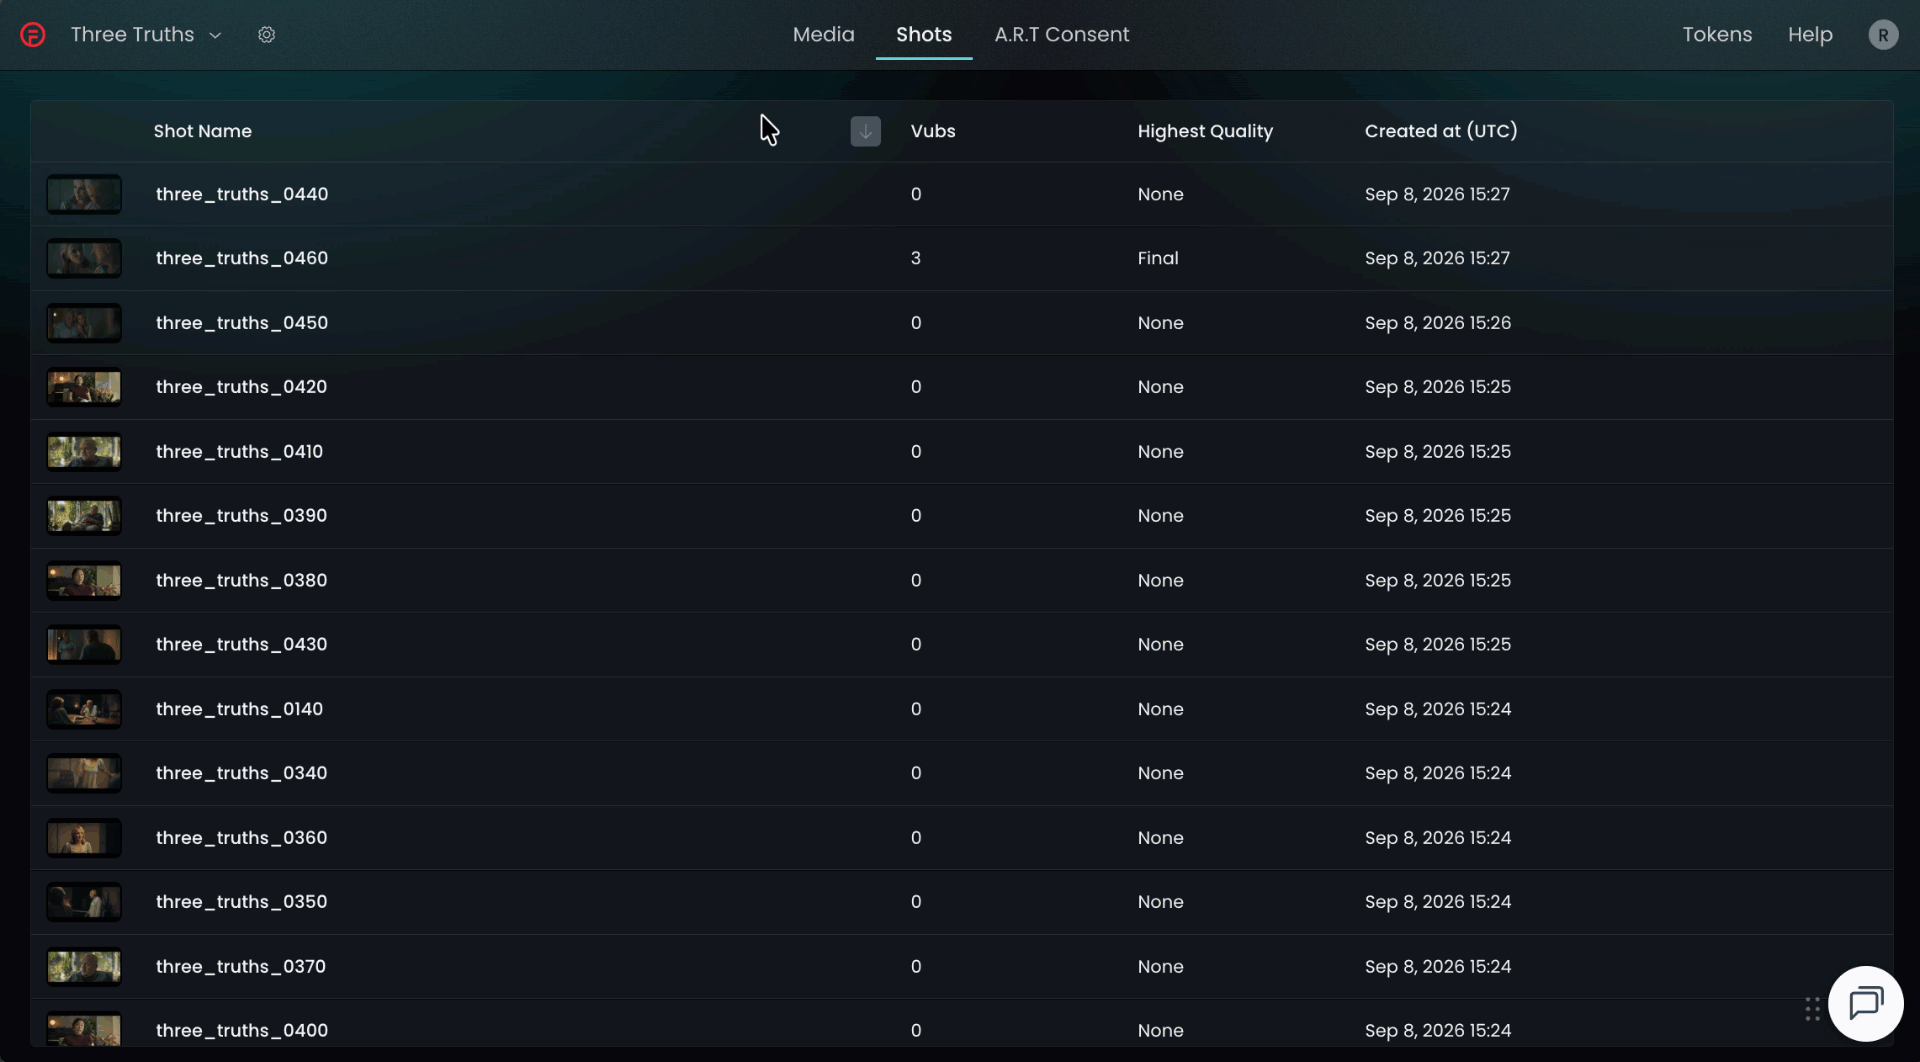Select shot name three_truths_0390
The width and height of the screenshot is (1920, 1062).
pyautogui.click(x=241, y=516)
